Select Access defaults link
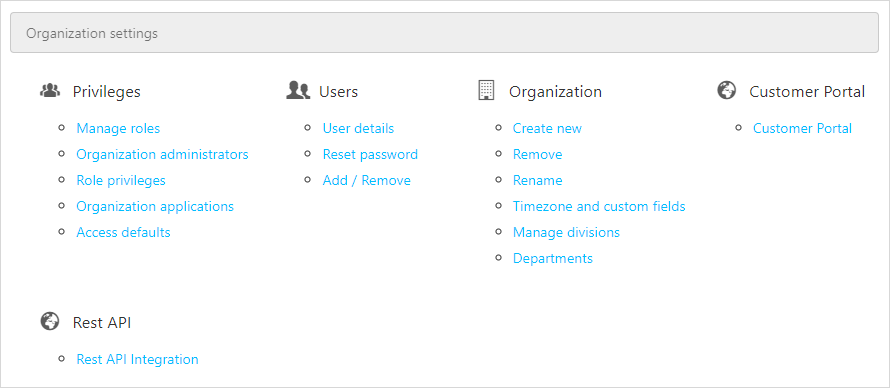The height and width of the screenshot is (388, 890). [123, 233]
